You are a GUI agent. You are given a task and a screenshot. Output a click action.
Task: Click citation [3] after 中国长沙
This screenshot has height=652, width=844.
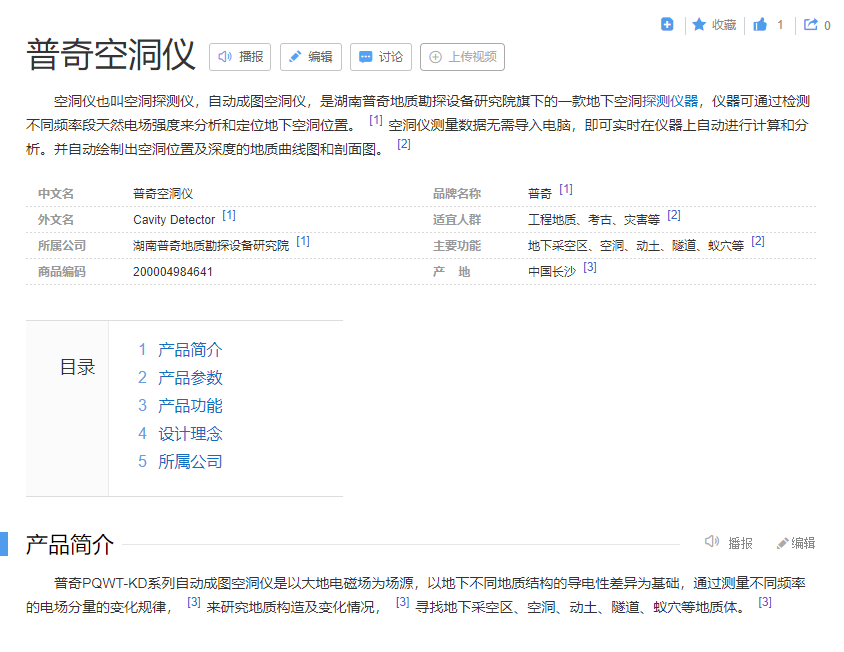click(590, 267)
